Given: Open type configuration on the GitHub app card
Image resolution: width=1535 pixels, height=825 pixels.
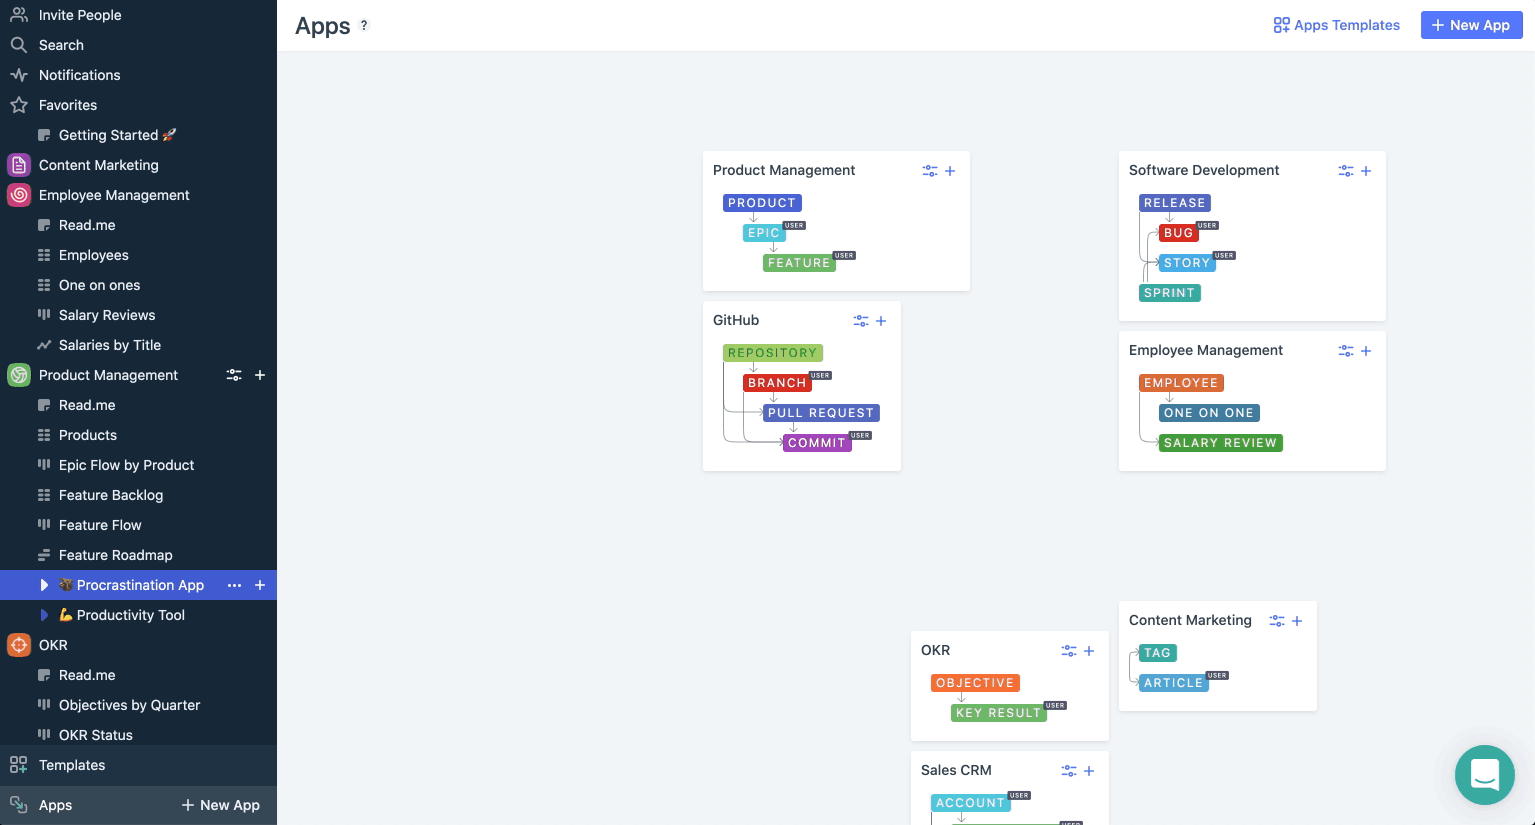Looking at the screenshot, I should pos(861,320).
